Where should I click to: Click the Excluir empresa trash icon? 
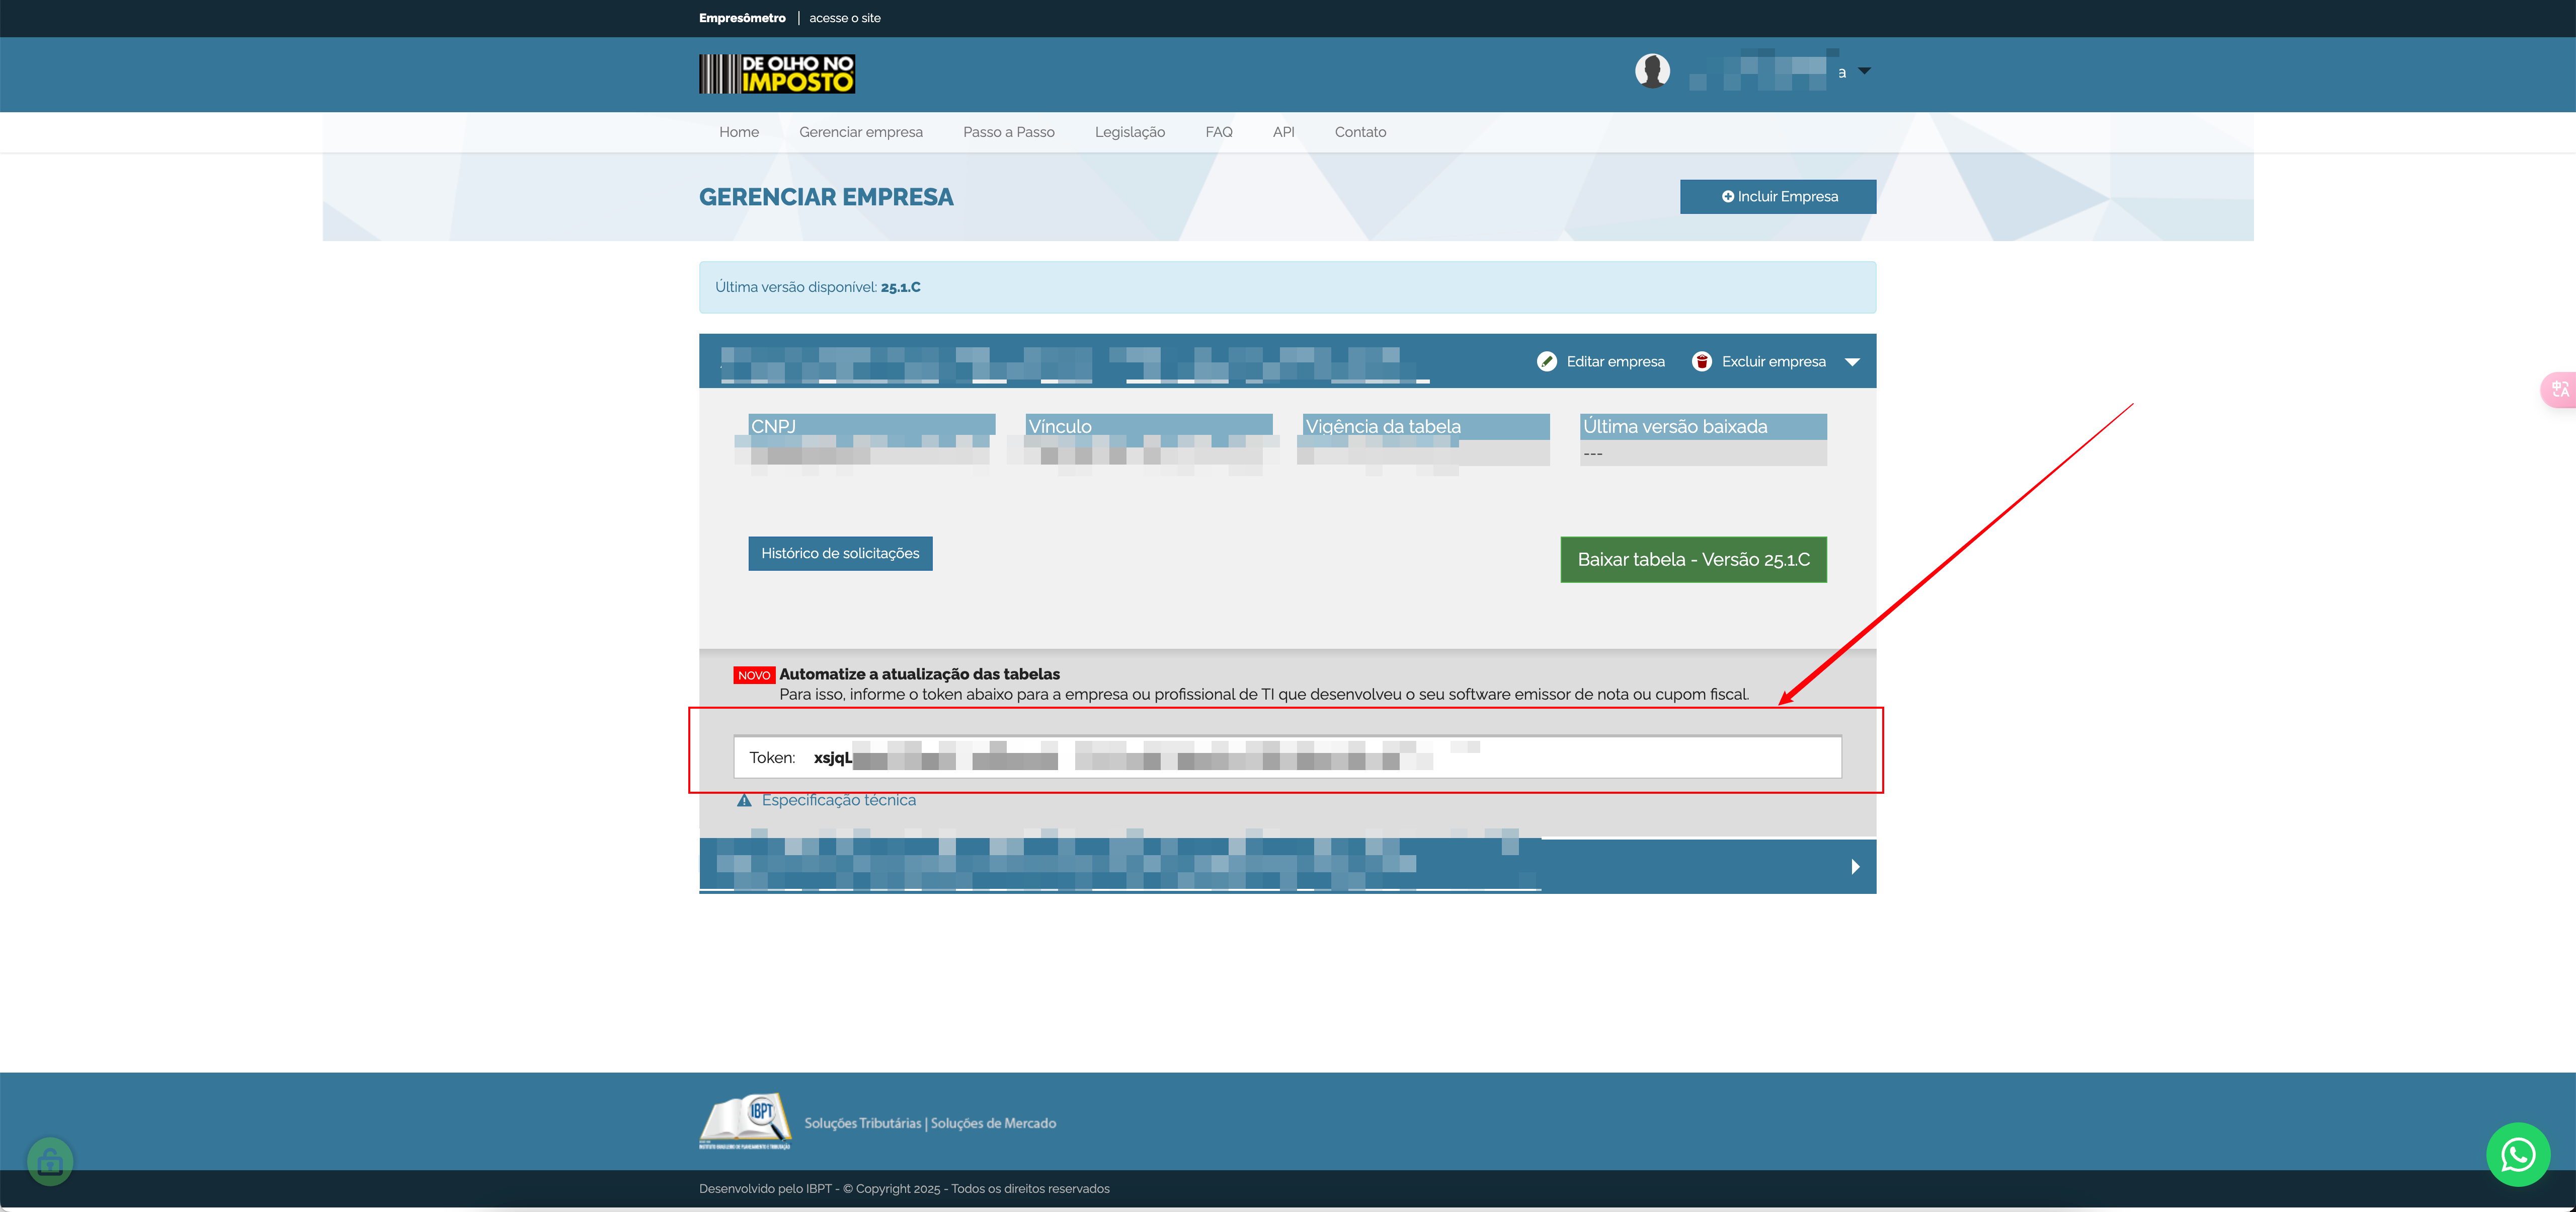pyautogui.click(x=1701, y=362)
